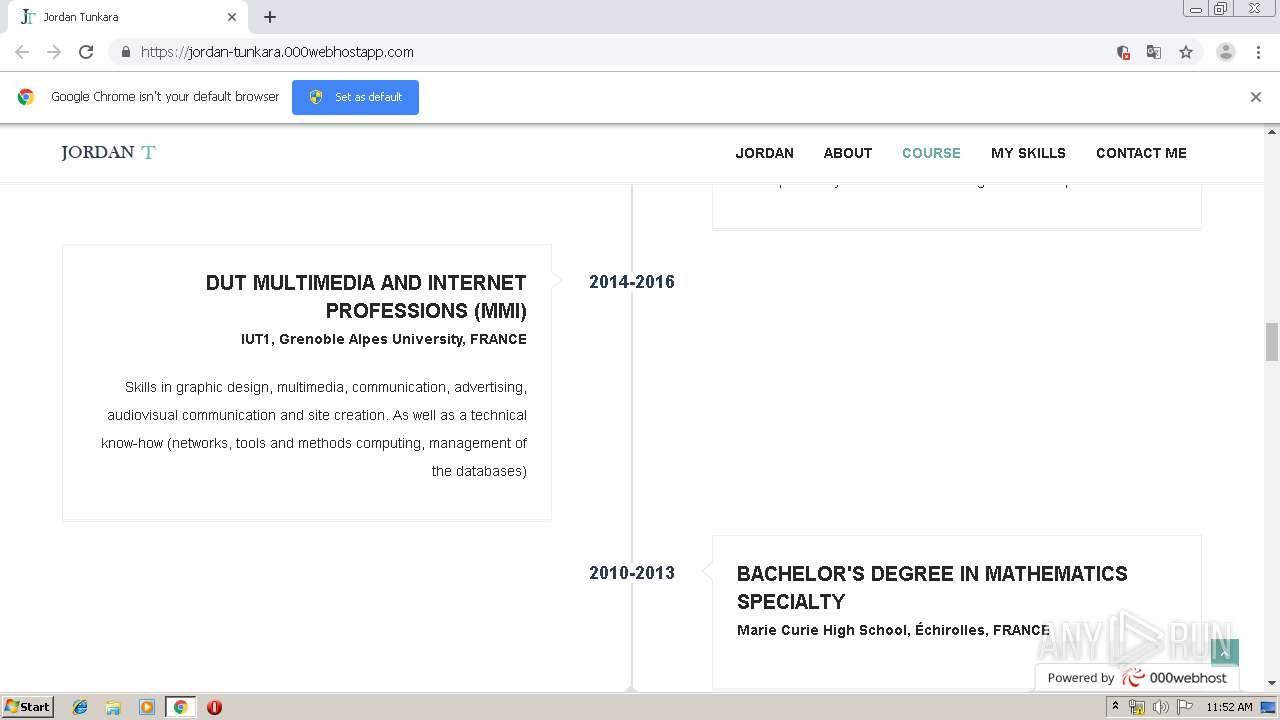1280x720 pixels.
Task: Click the JORDAN T site logo
Action: (108, 152)
